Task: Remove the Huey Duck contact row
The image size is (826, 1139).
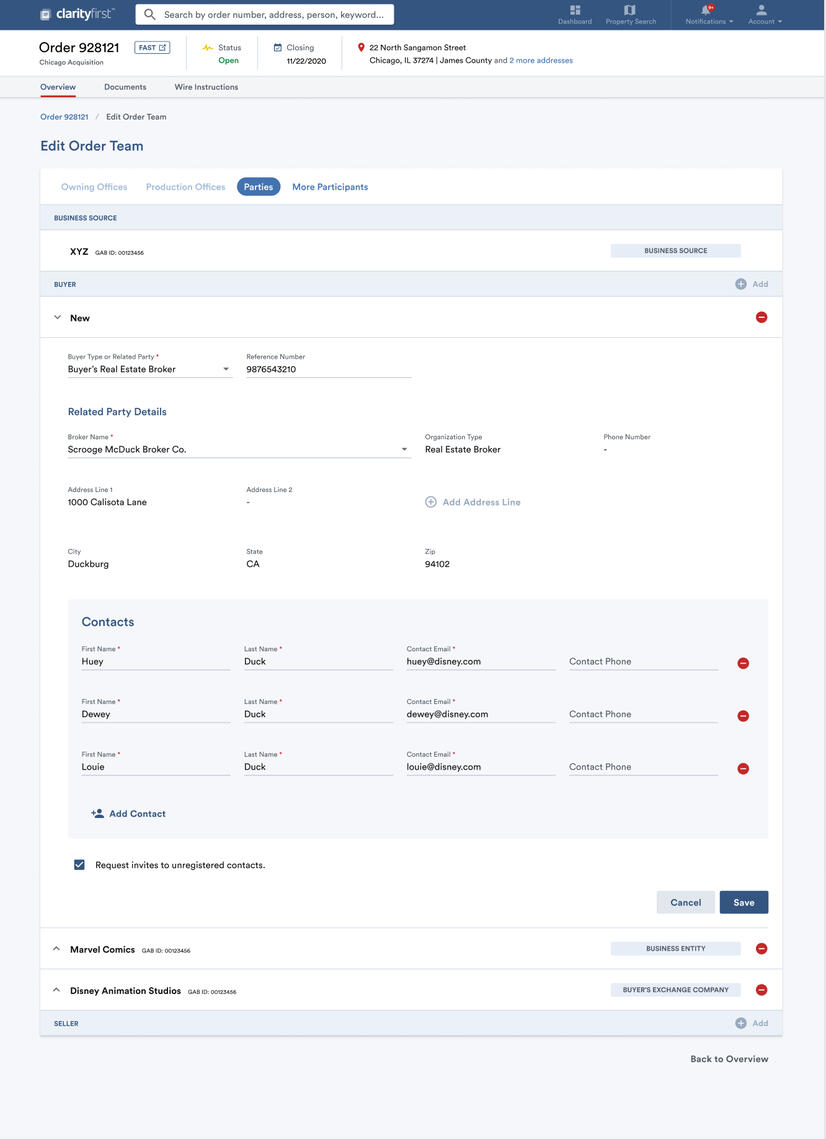Action: [x=743, y=663]
